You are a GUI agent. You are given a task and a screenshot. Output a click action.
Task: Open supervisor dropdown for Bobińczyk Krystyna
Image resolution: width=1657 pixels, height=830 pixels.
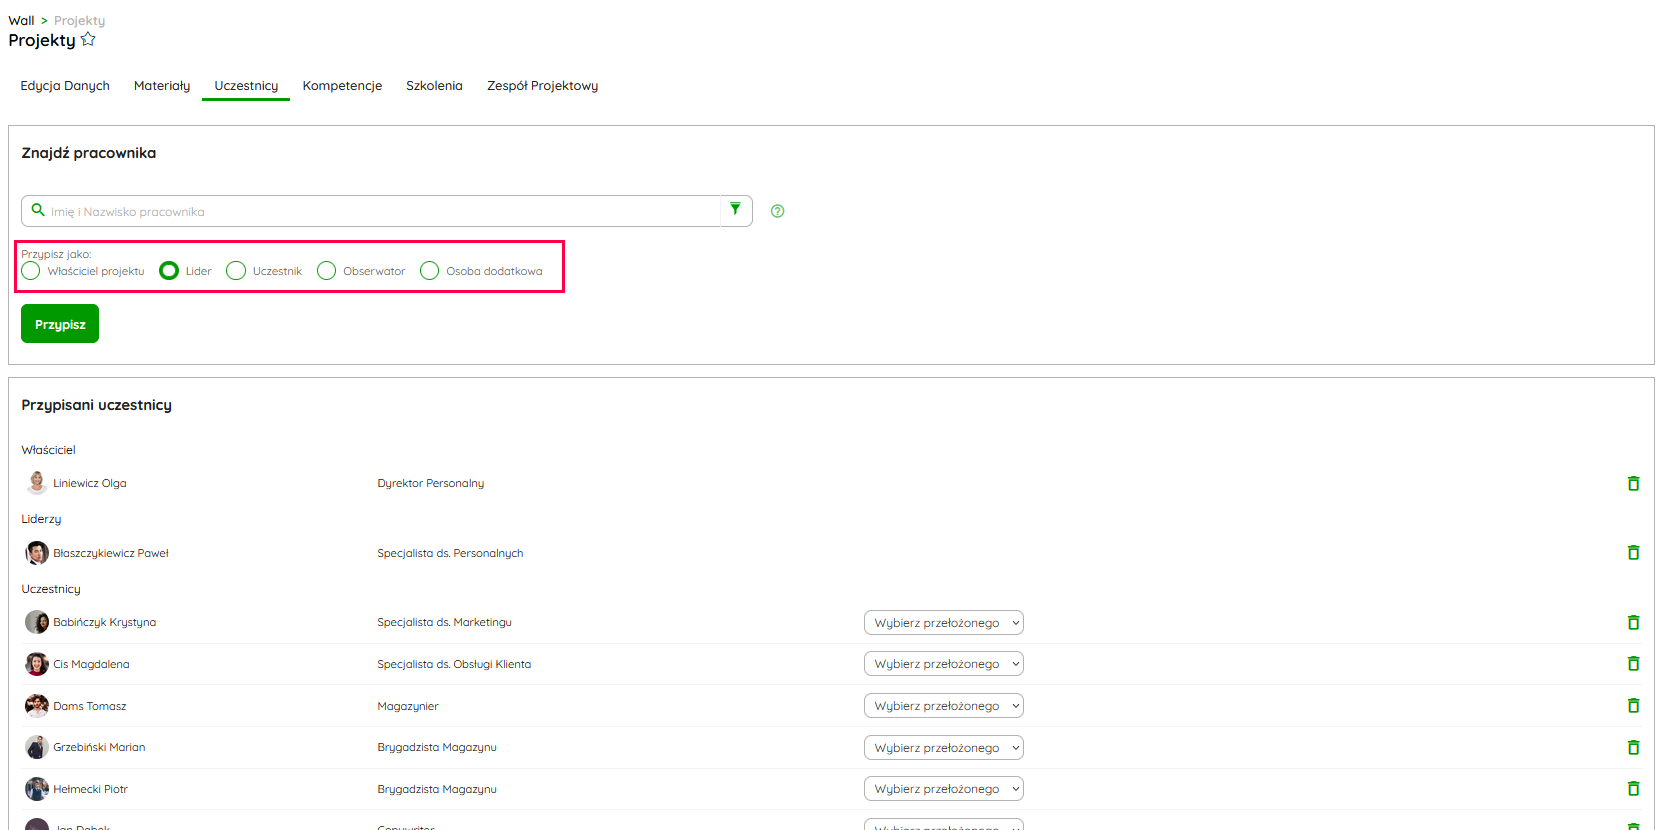(x=943, y=623)
